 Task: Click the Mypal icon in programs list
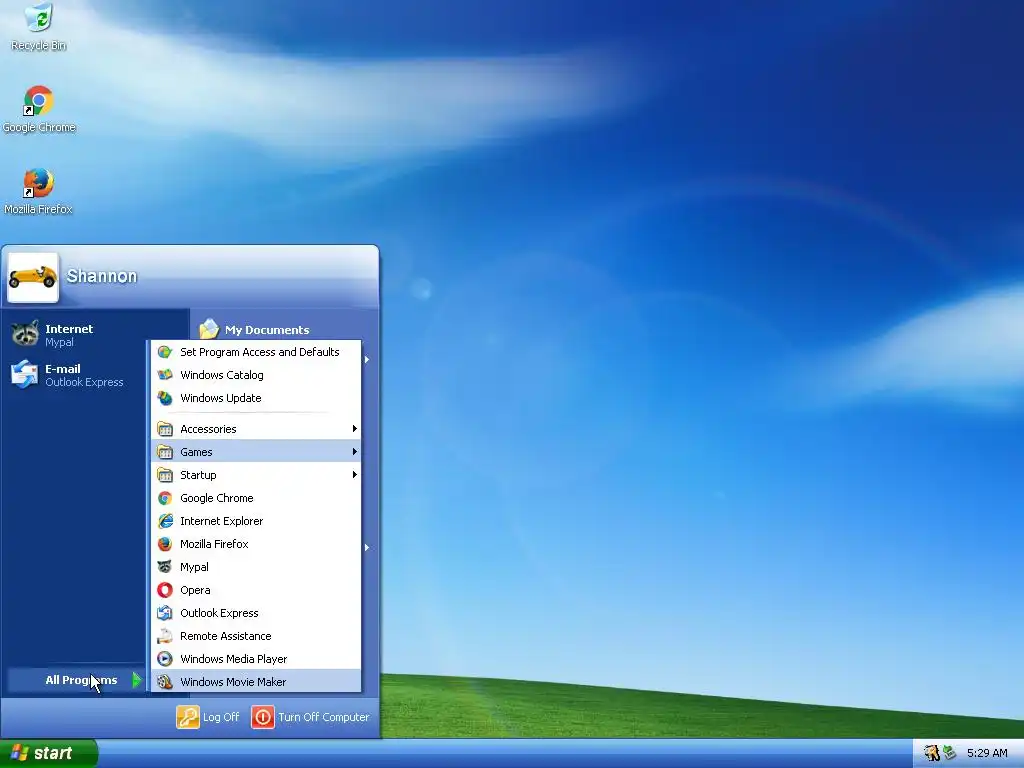click(x=165, y=567)
